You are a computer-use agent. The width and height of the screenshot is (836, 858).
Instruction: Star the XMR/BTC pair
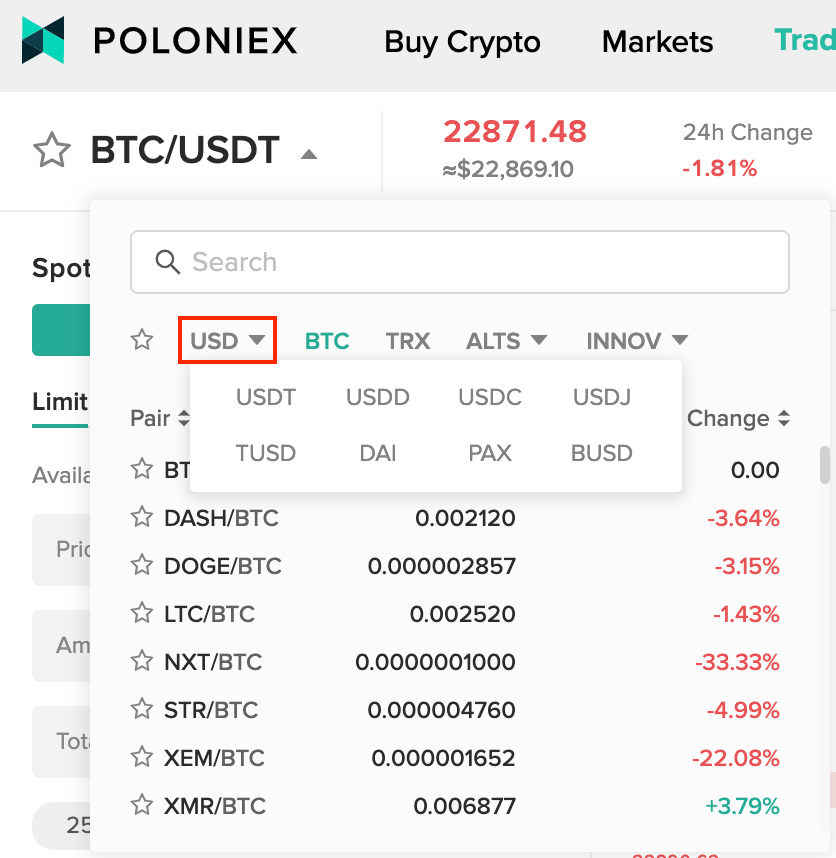(142, 805)
